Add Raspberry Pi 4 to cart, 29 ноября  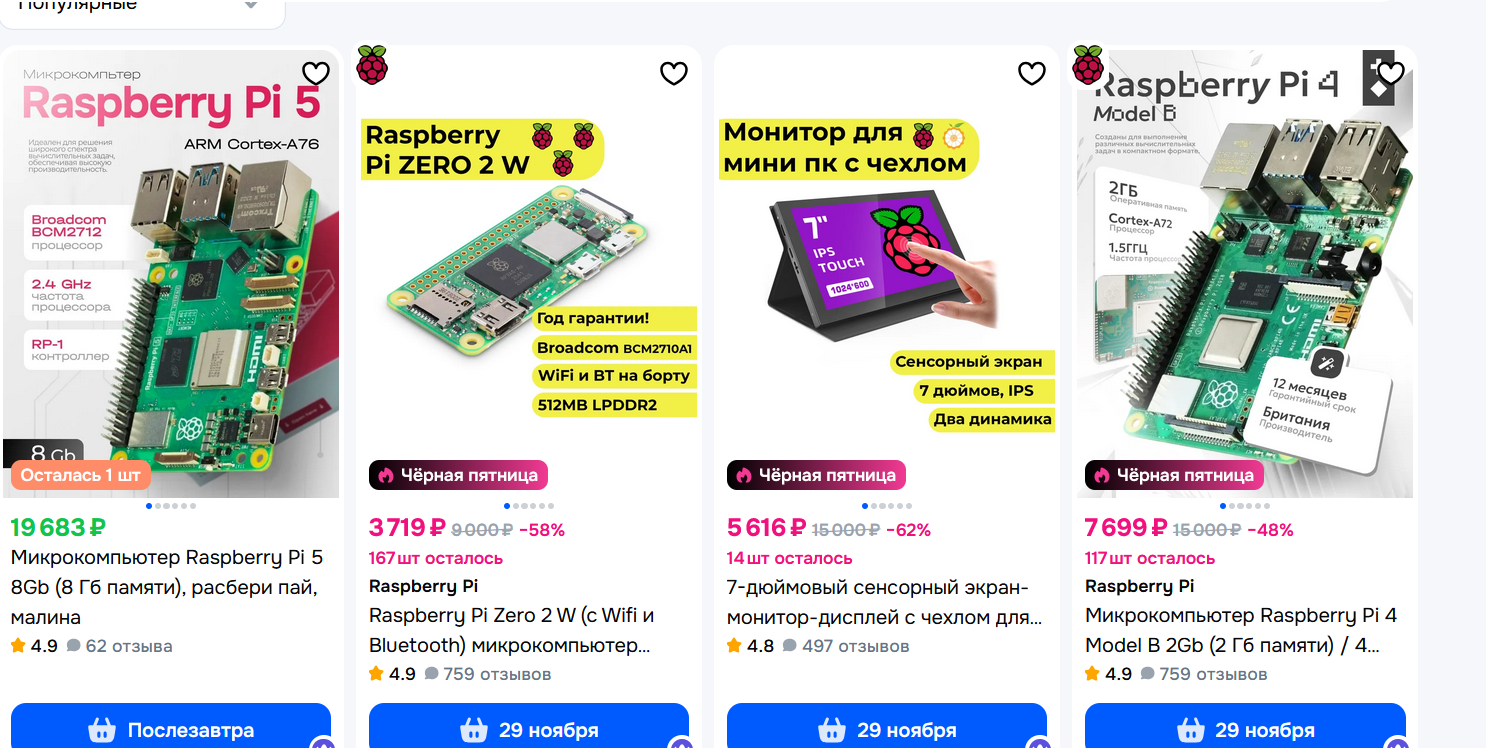pyautogui.click(x=1245, y=730)
